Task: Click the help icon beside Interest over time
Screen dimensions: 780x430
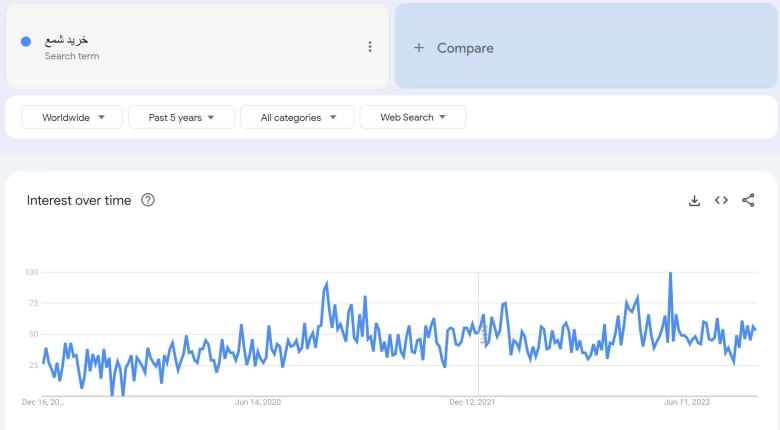Action: click(x=148, y=200)
